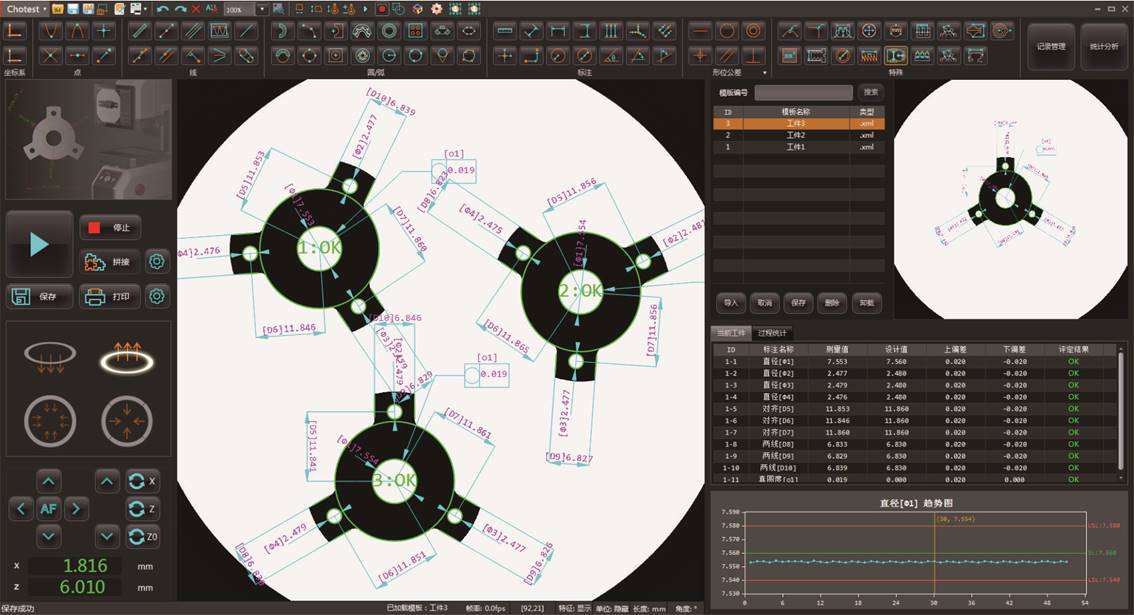Select the concentricity tolerance tool
Viewport: 1134px width, 615px height.
(x=754, y=30)
